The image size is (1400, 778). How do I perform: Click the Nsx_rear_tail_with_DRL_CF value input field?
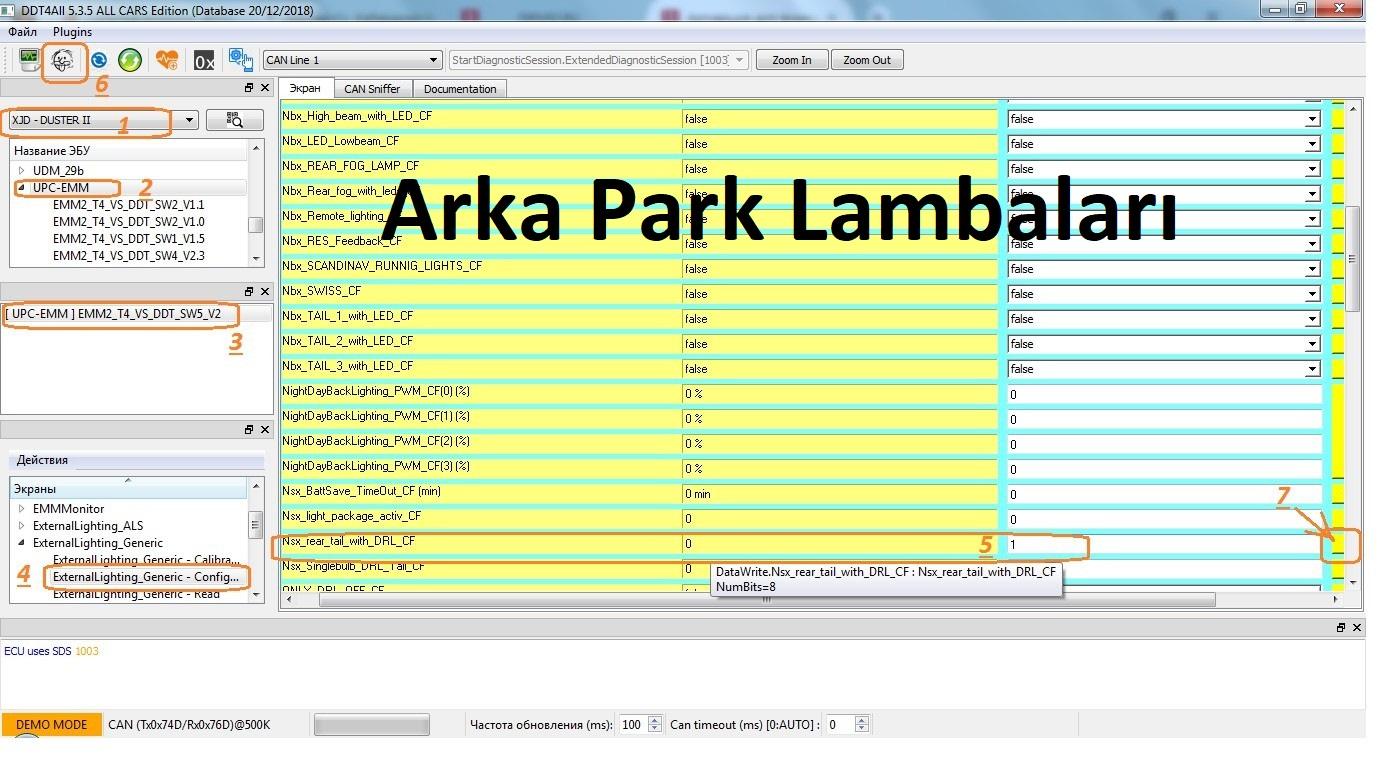[x=1160, y=545]
